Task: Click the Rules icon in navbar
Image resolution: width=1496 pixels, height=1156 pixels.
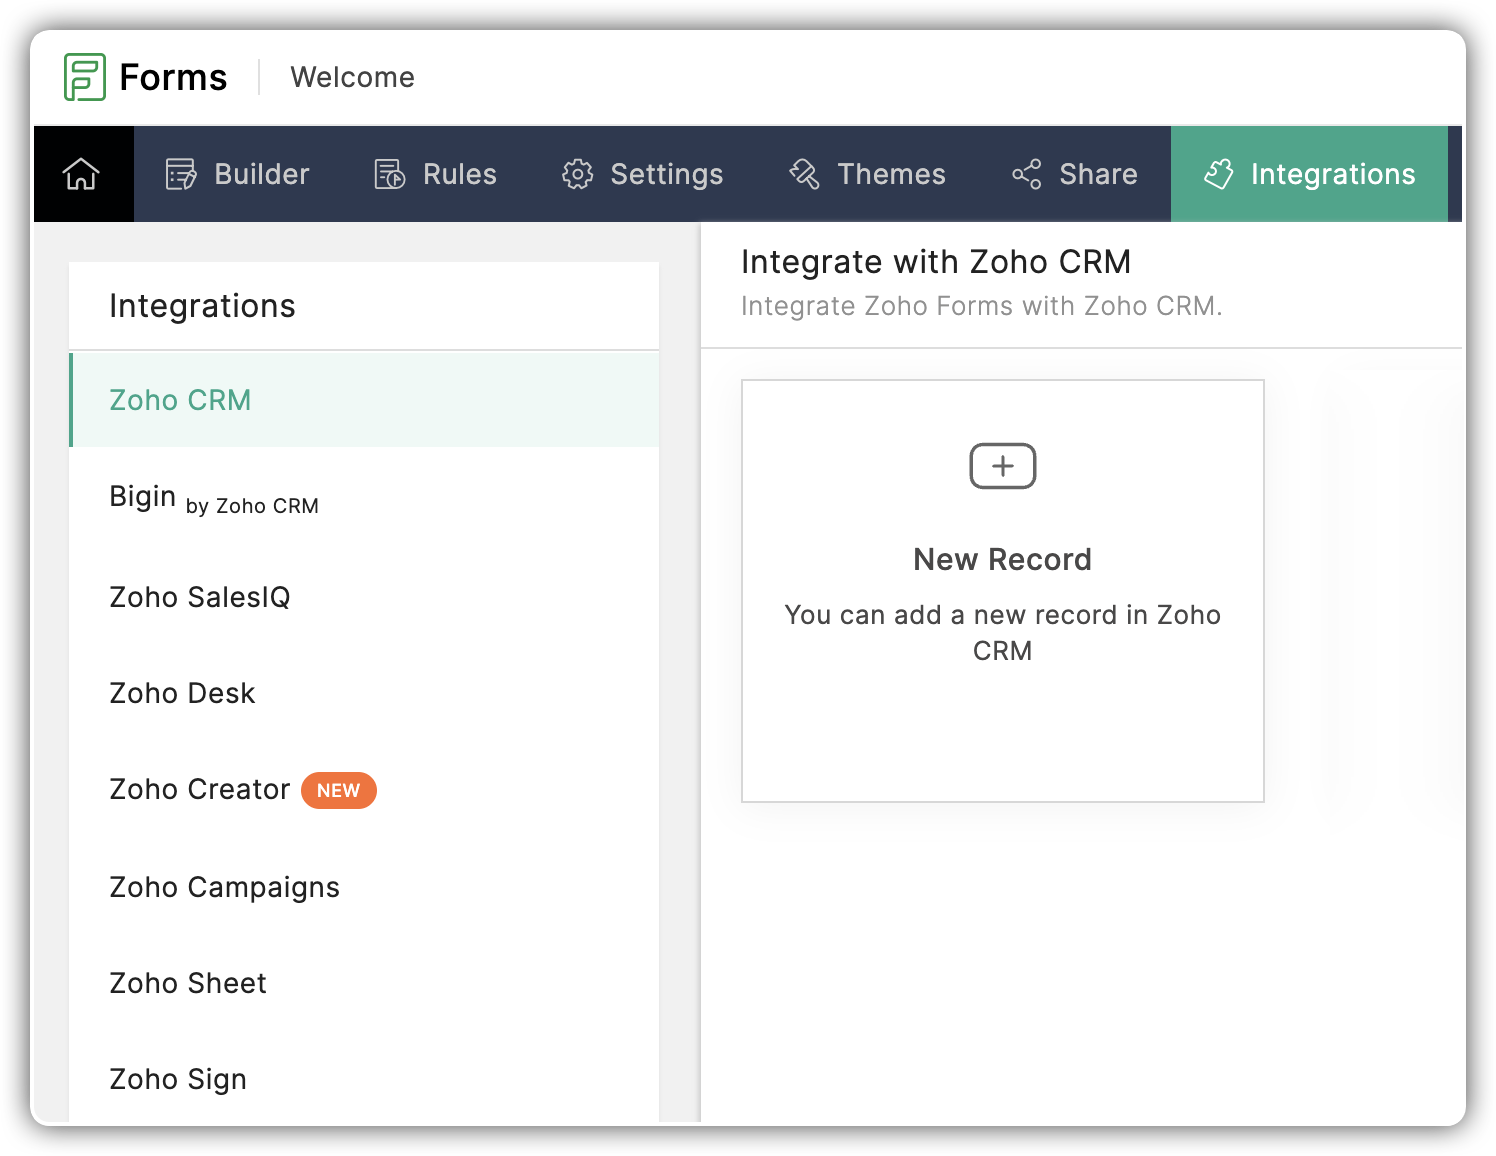Action: pos(389,174)
